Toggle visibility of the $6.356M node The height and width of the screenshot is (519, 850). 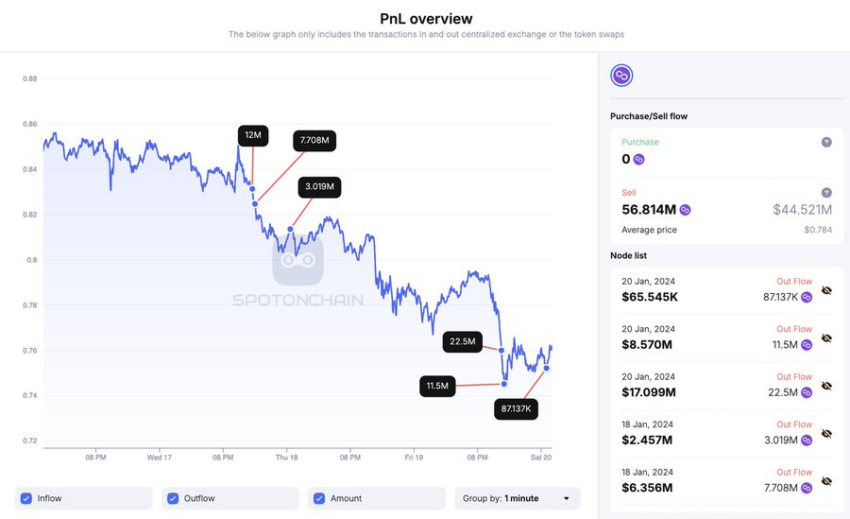tap(826, 482)
